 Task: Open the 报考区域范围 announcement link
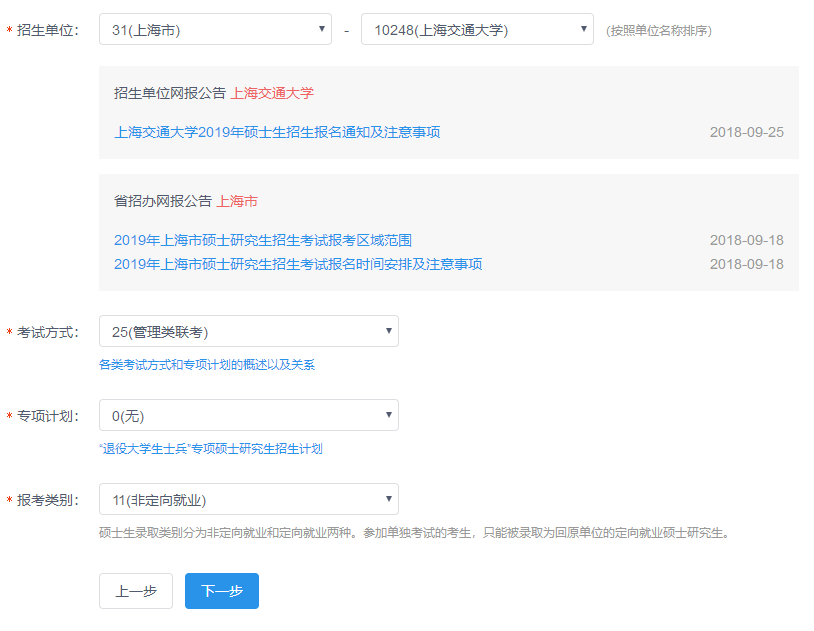click(263, 240)
